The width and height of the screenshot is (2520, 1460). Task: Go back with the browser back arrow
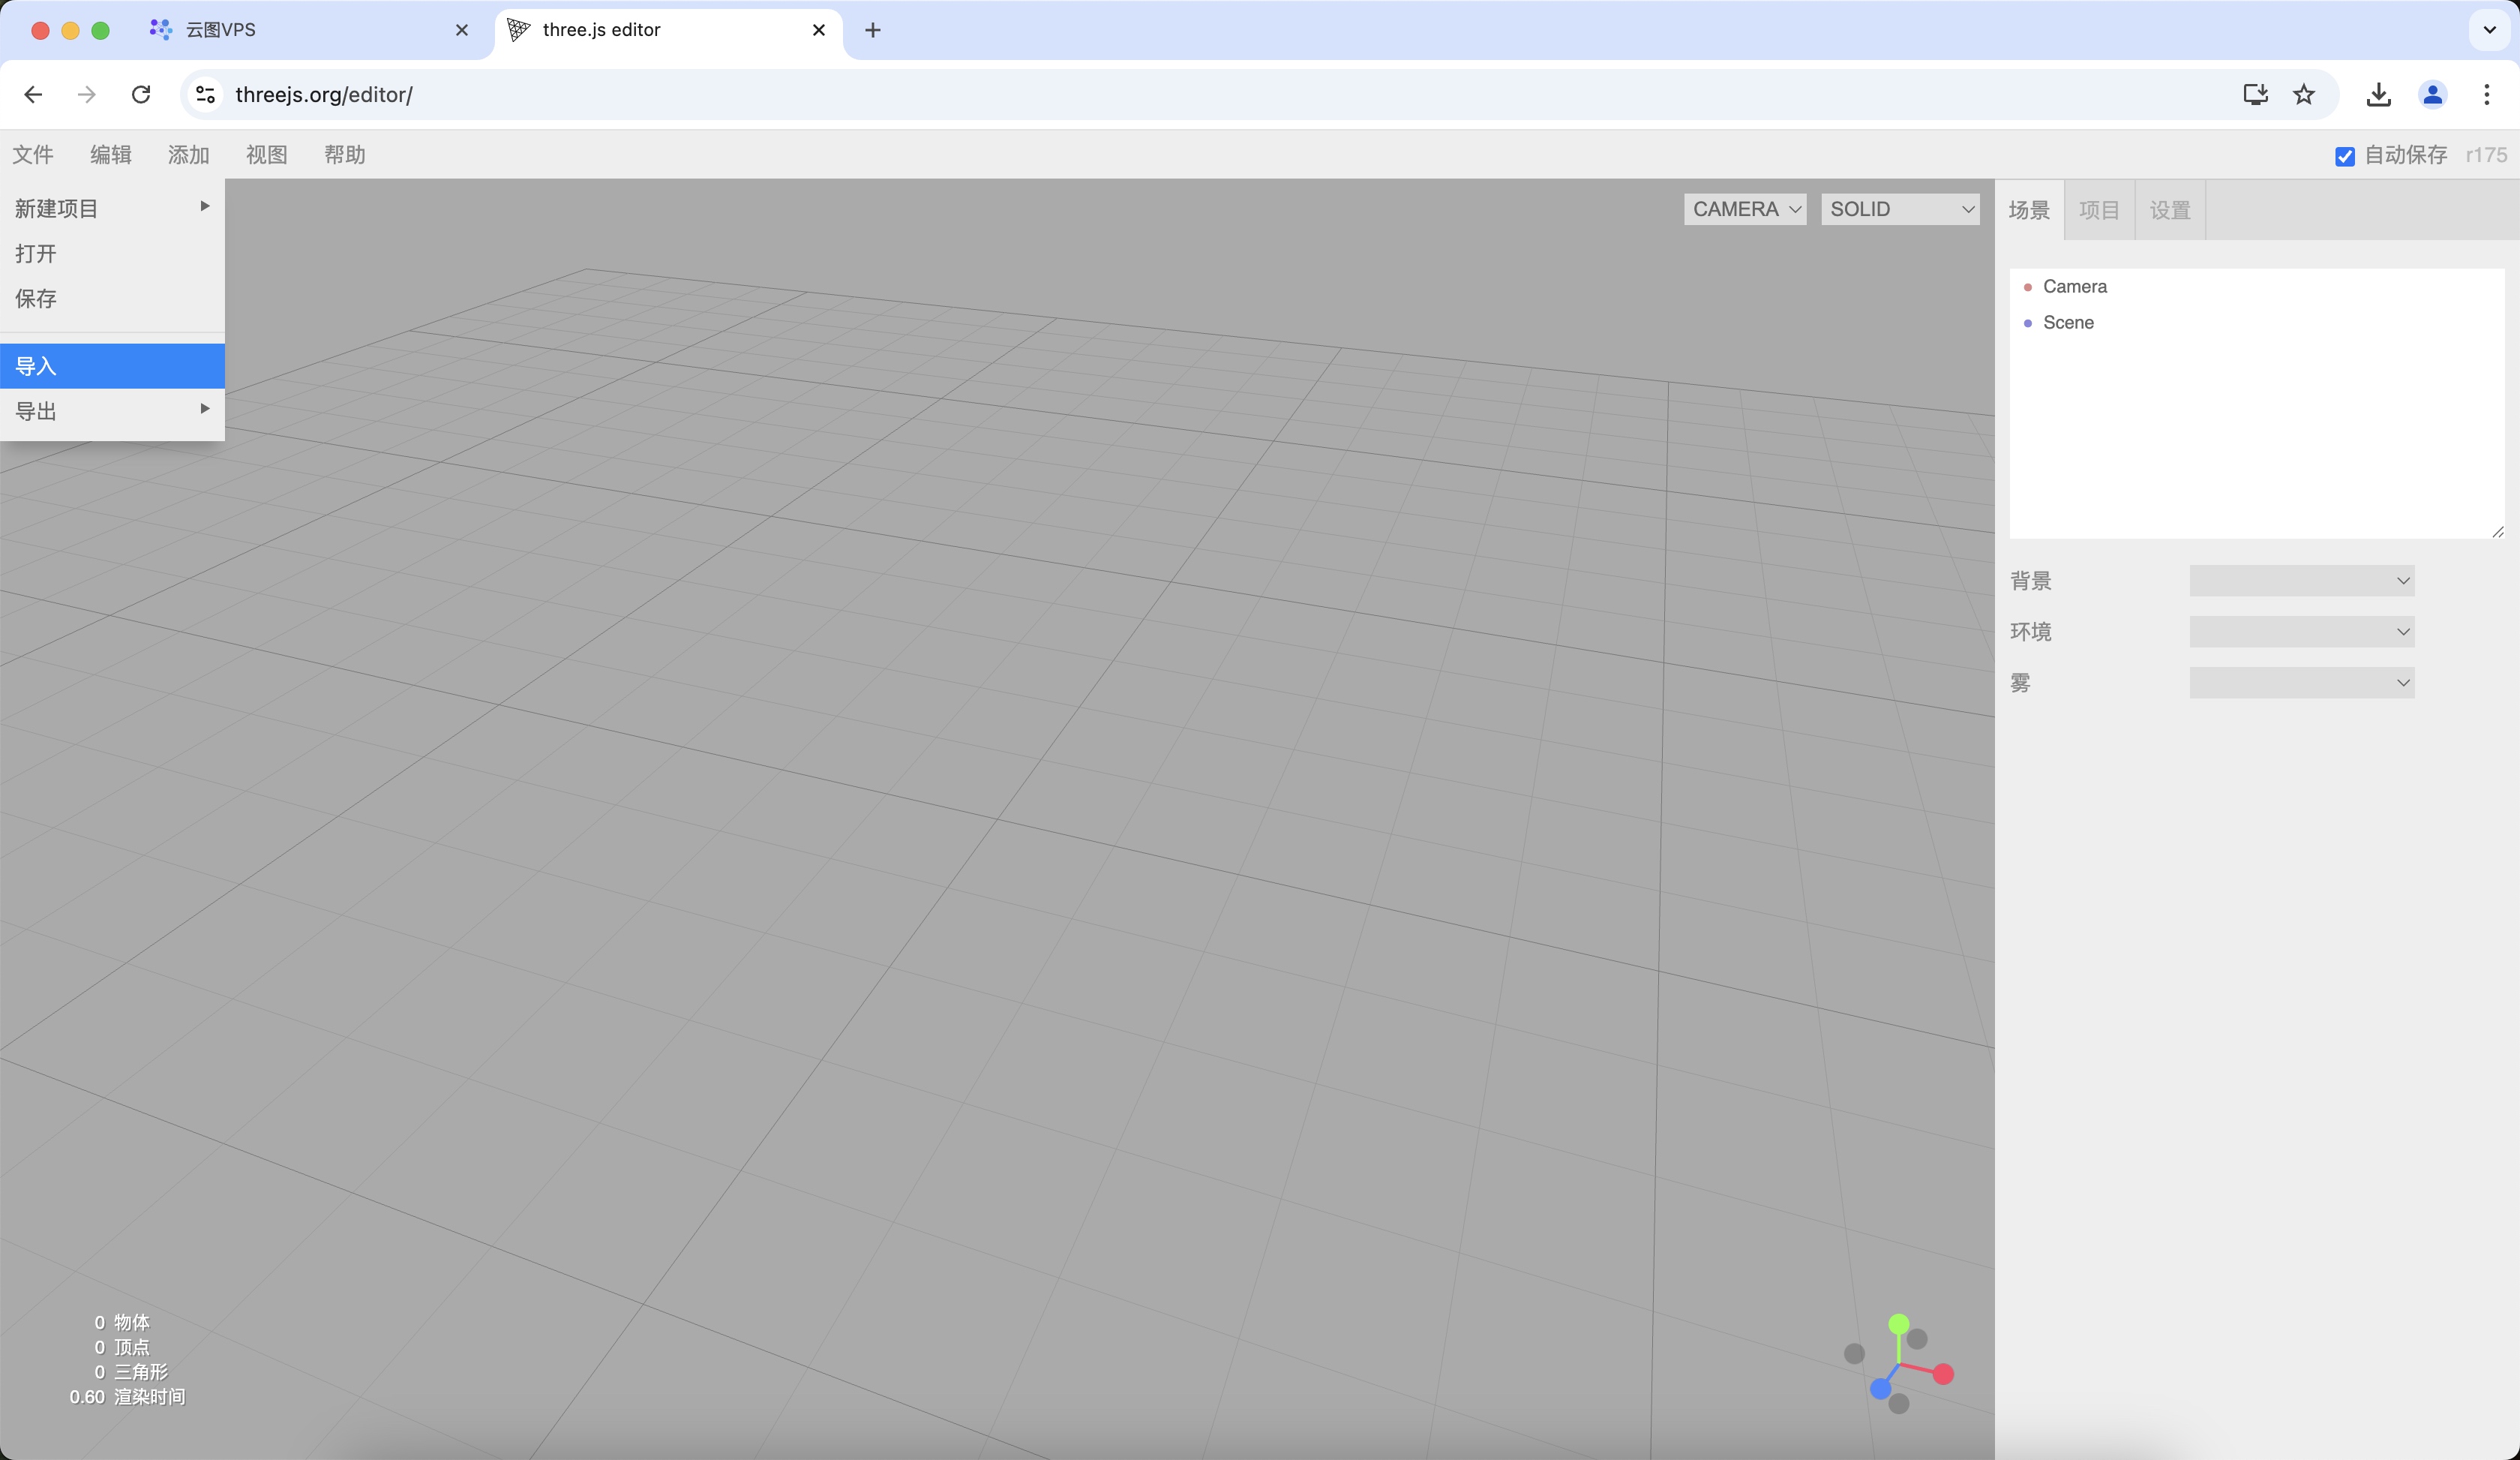33,94
